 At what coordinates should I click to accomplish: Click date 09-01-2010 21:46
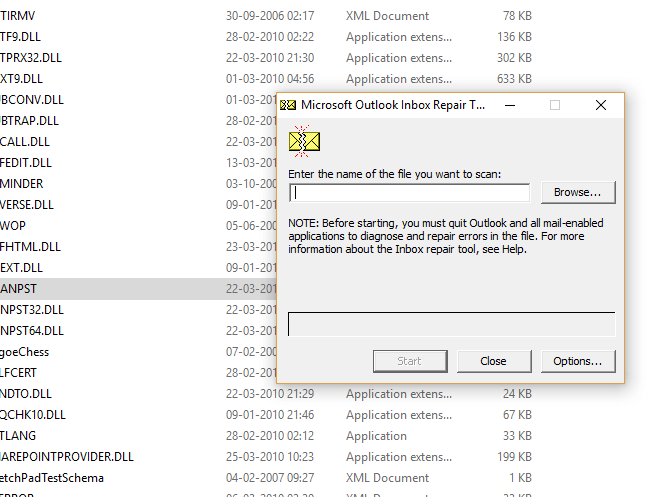(x=270, y=415)
